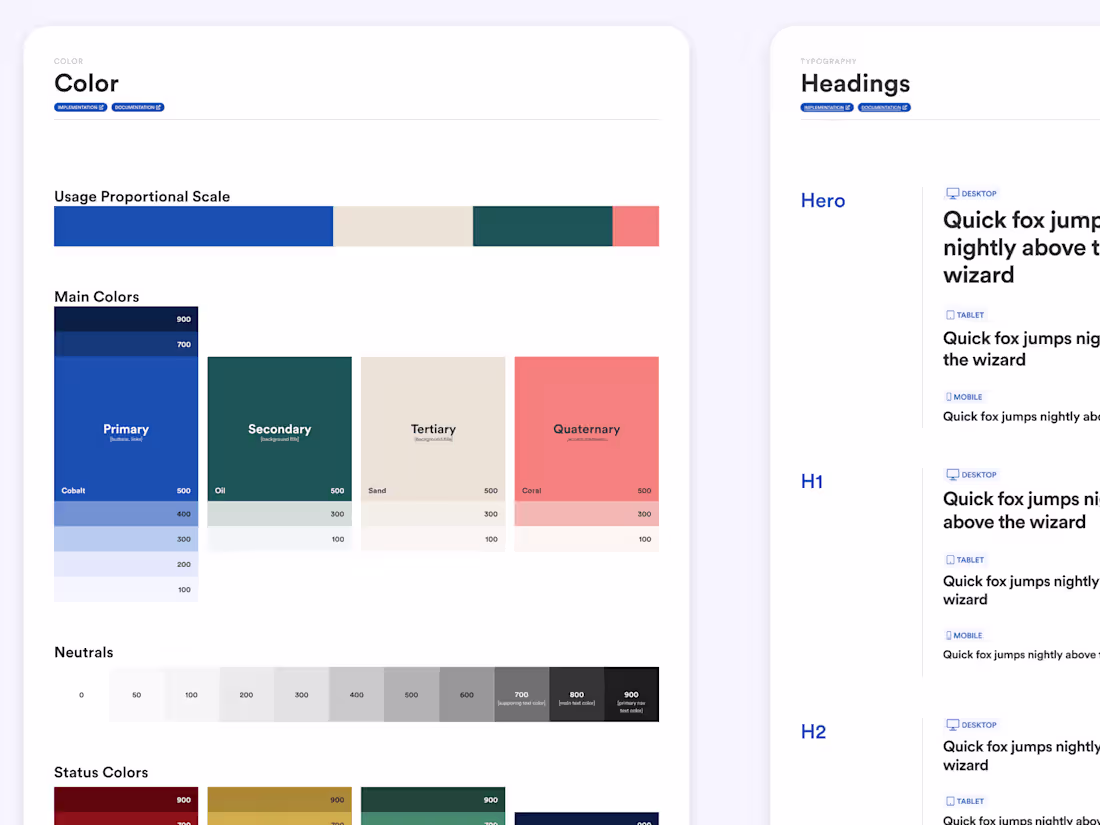The width and height of the screenshot is (1100, 825).
Task: Click "above the wizard" in the H1 desktop sample
Action: [x=1014, y=522]
